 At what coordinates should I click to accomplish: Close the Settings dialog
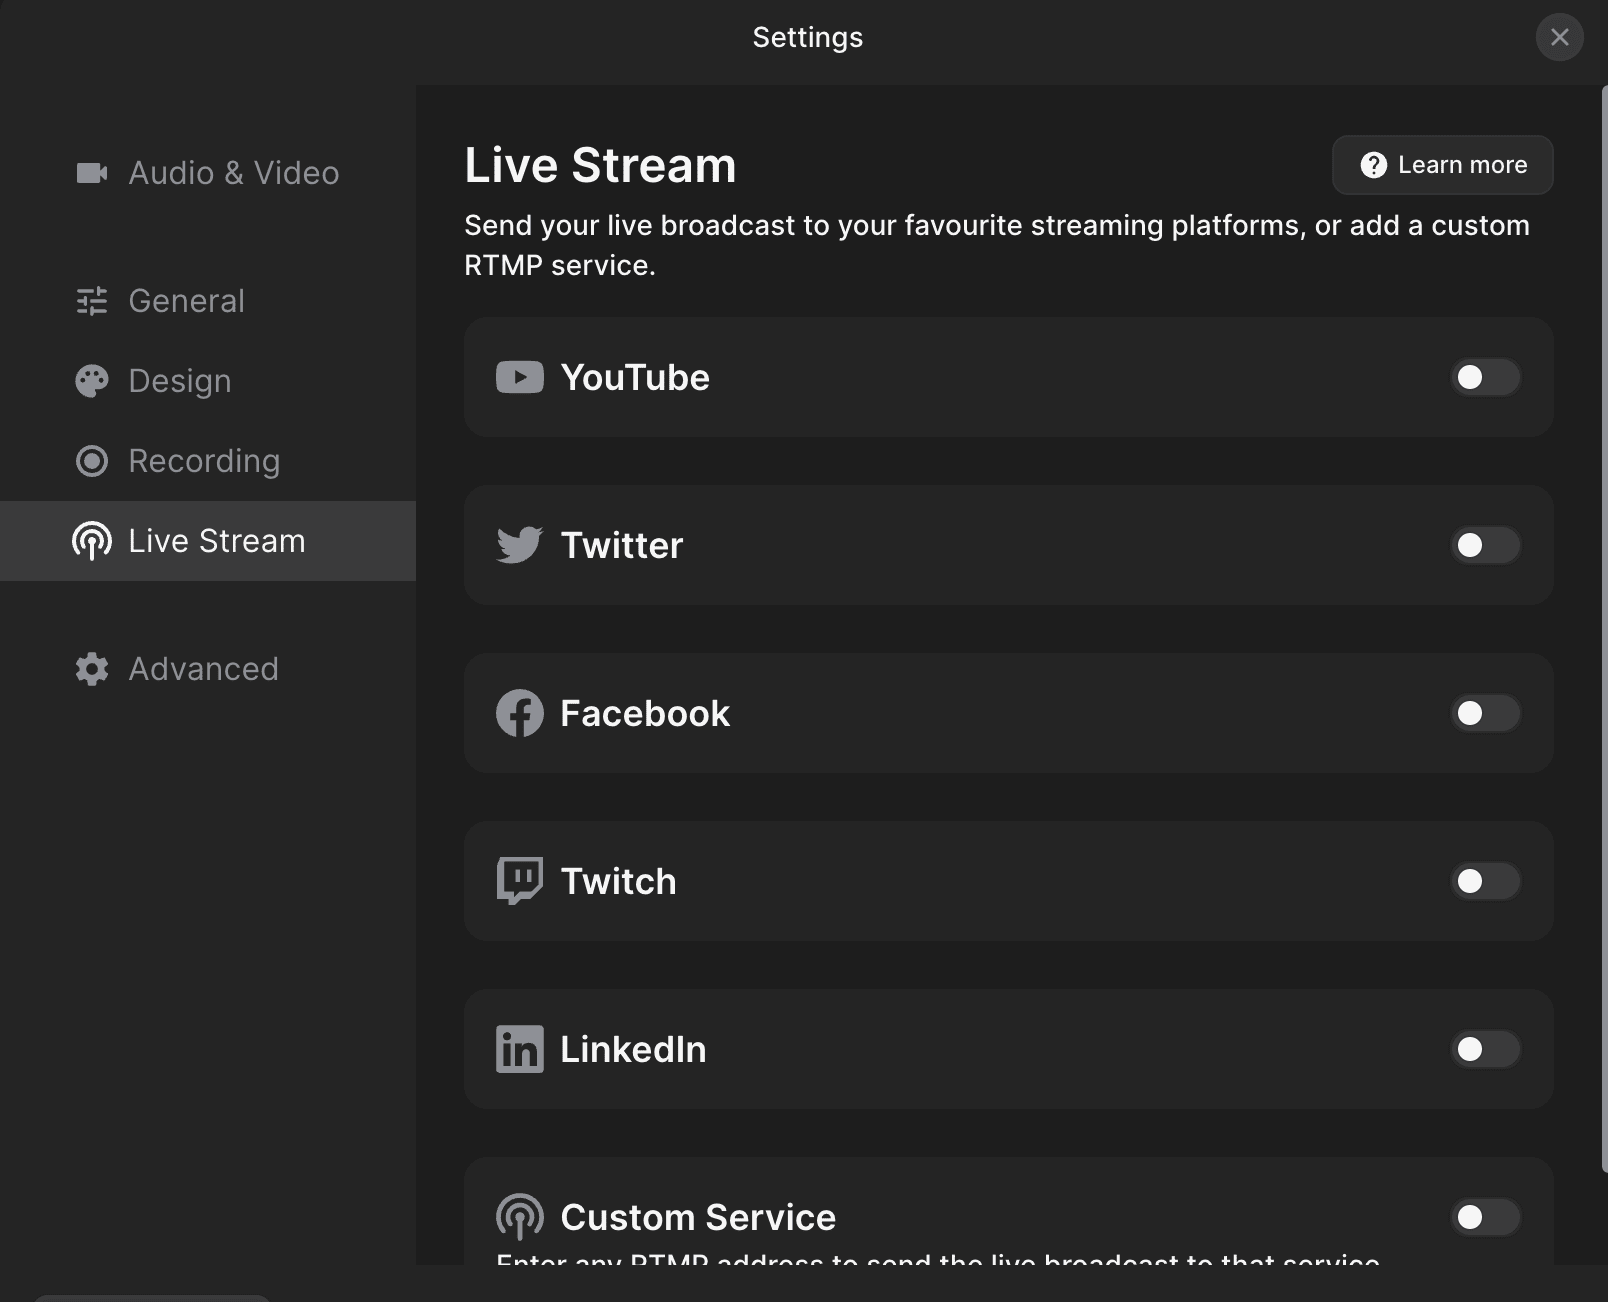pyautogui.click(x=1559, y=37)
